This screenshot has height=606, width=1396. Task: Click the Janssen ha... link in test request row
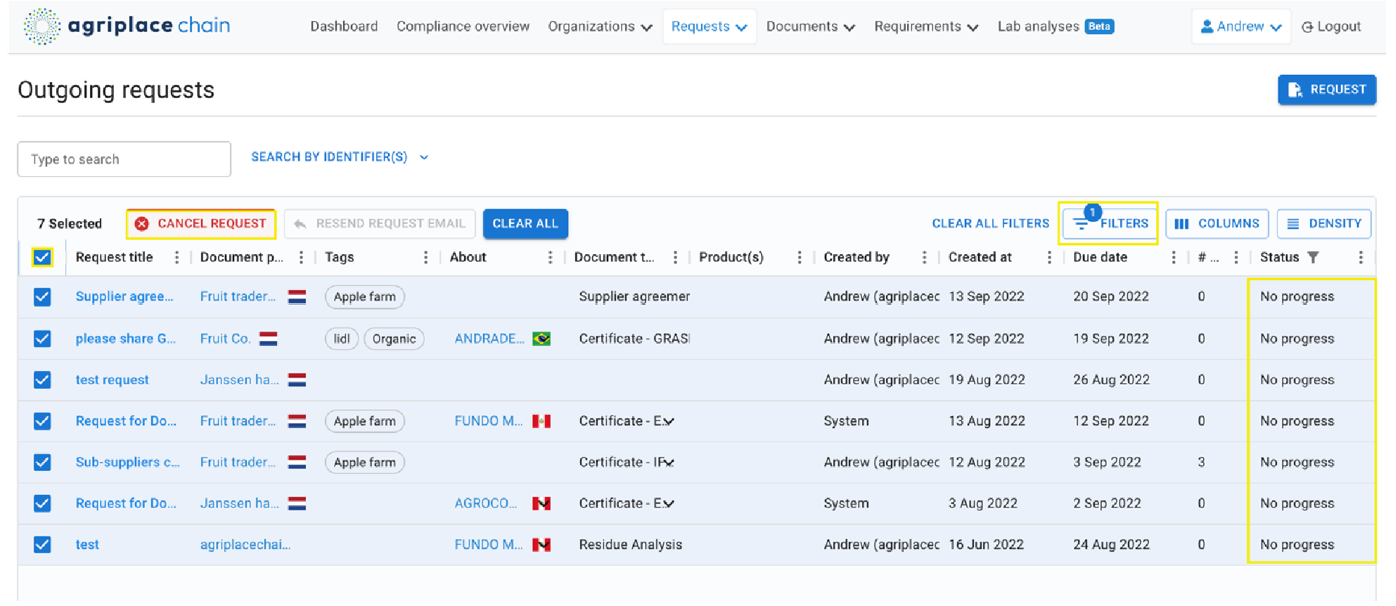(240, 380)
